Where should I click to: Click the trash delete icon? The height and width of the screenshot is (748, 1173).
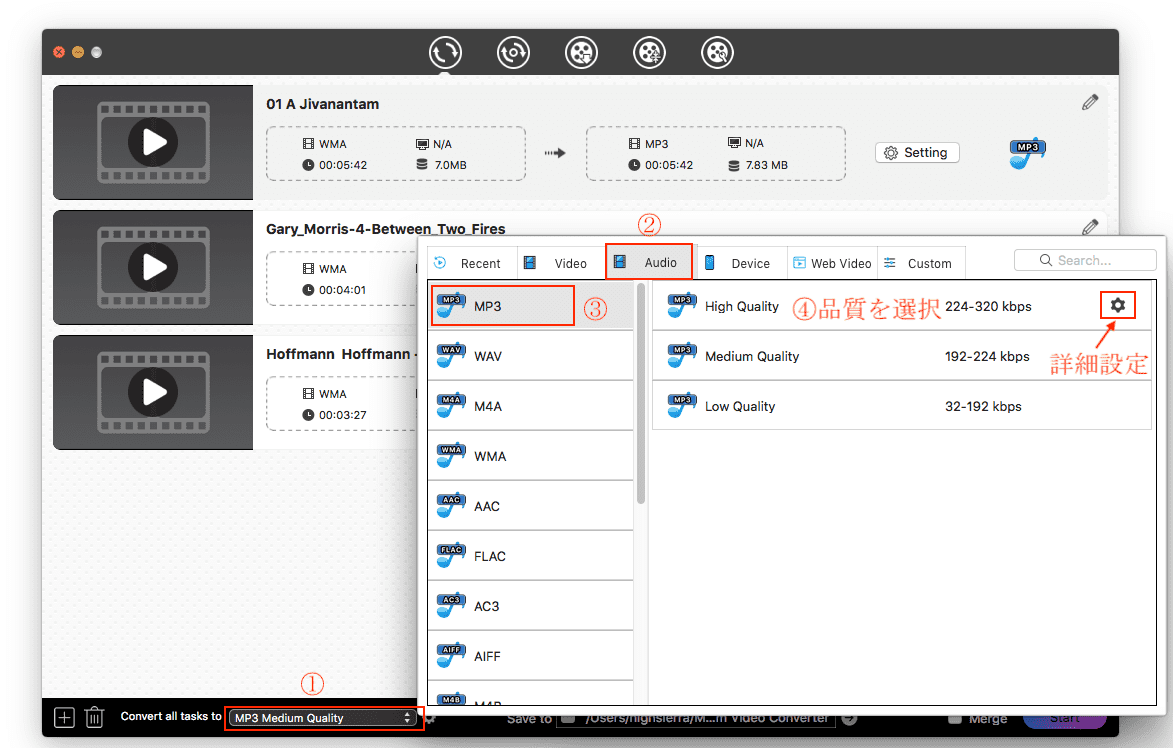[94, 717]
